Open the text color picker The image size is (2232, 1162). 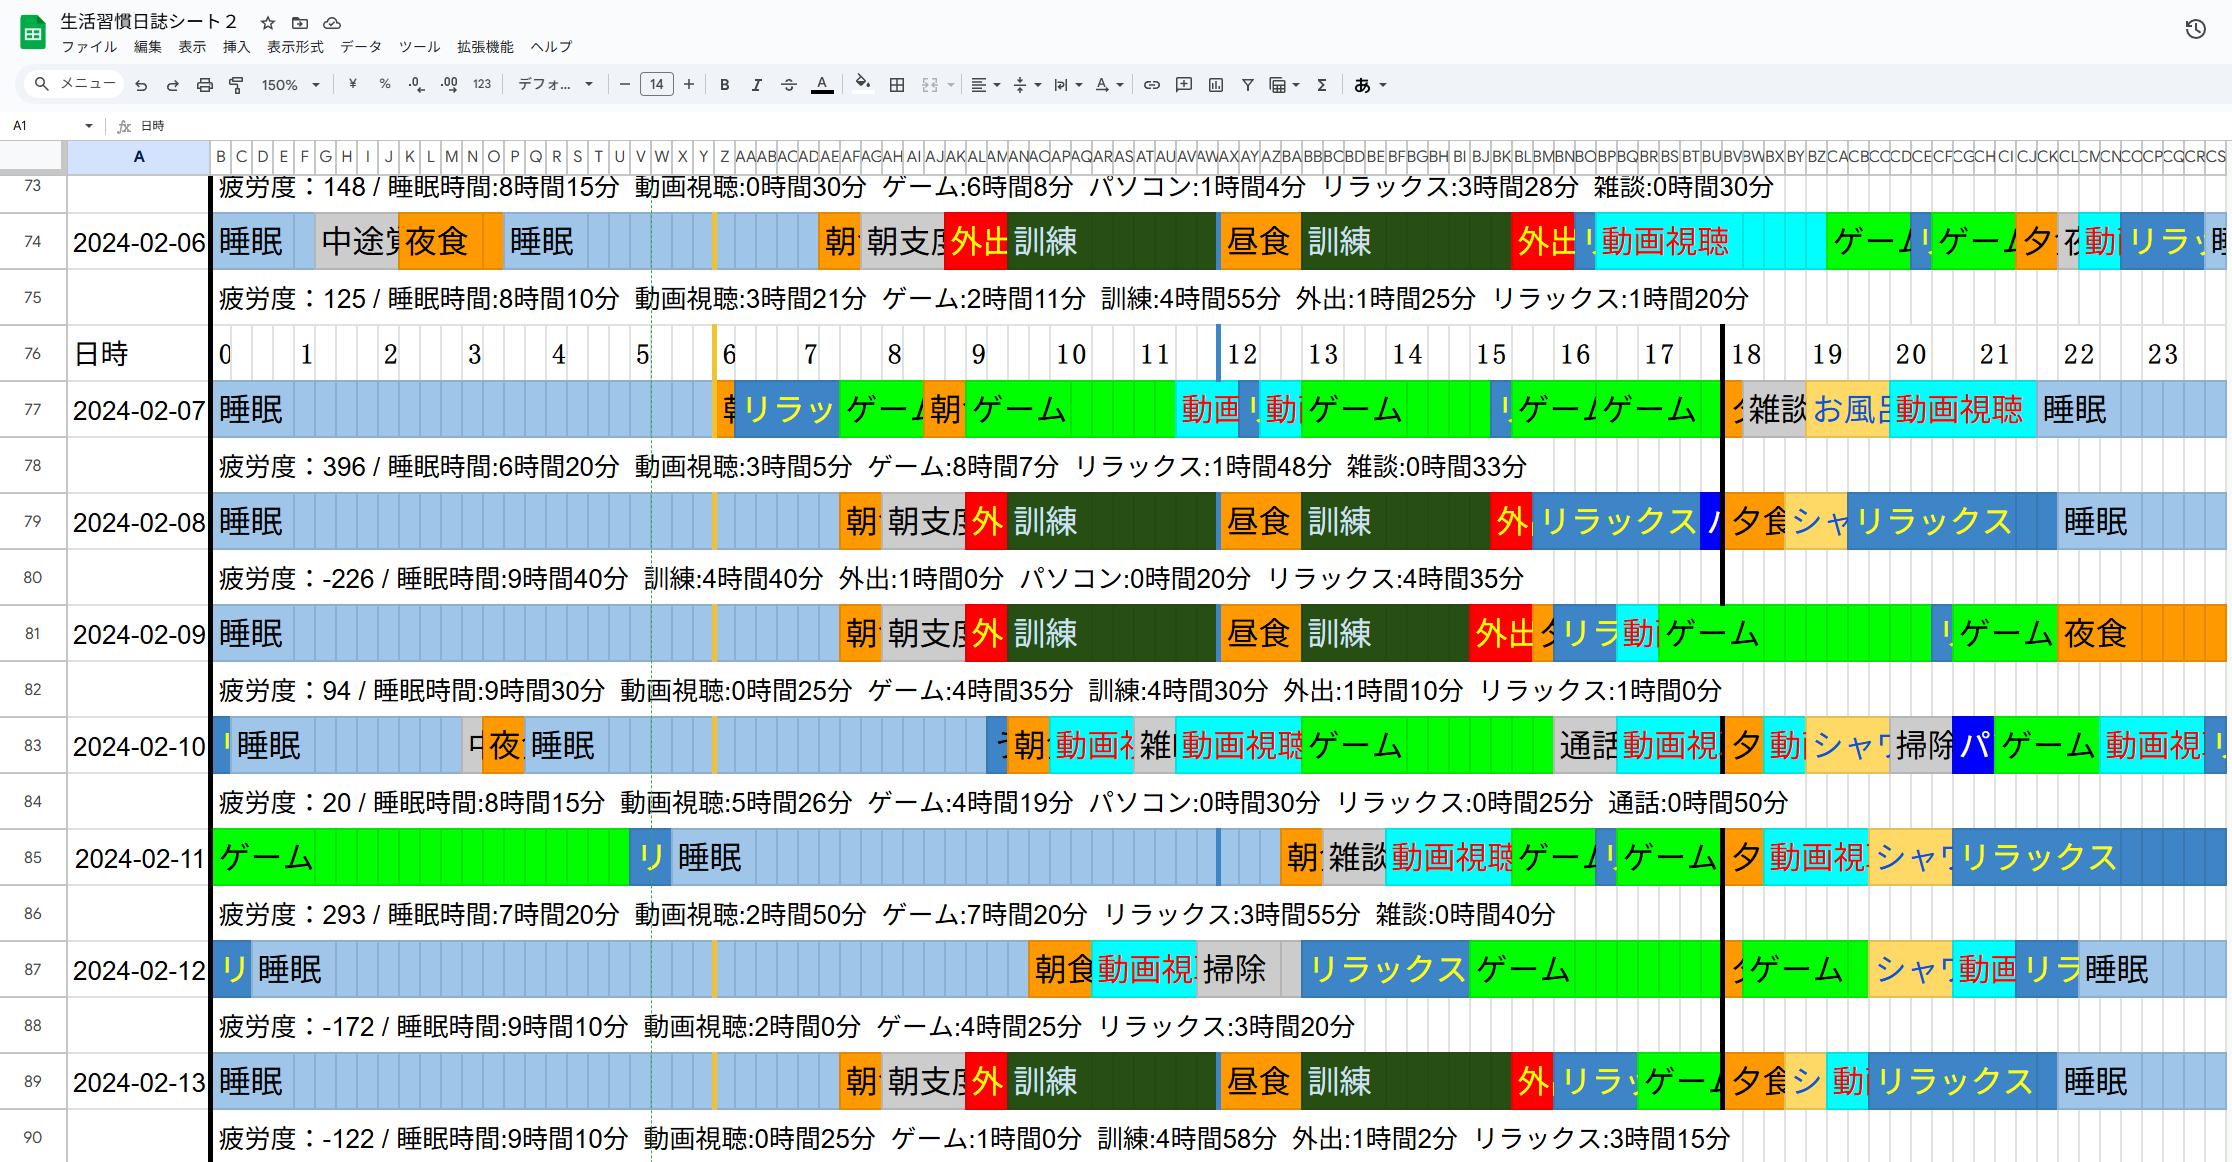[822, 85]
